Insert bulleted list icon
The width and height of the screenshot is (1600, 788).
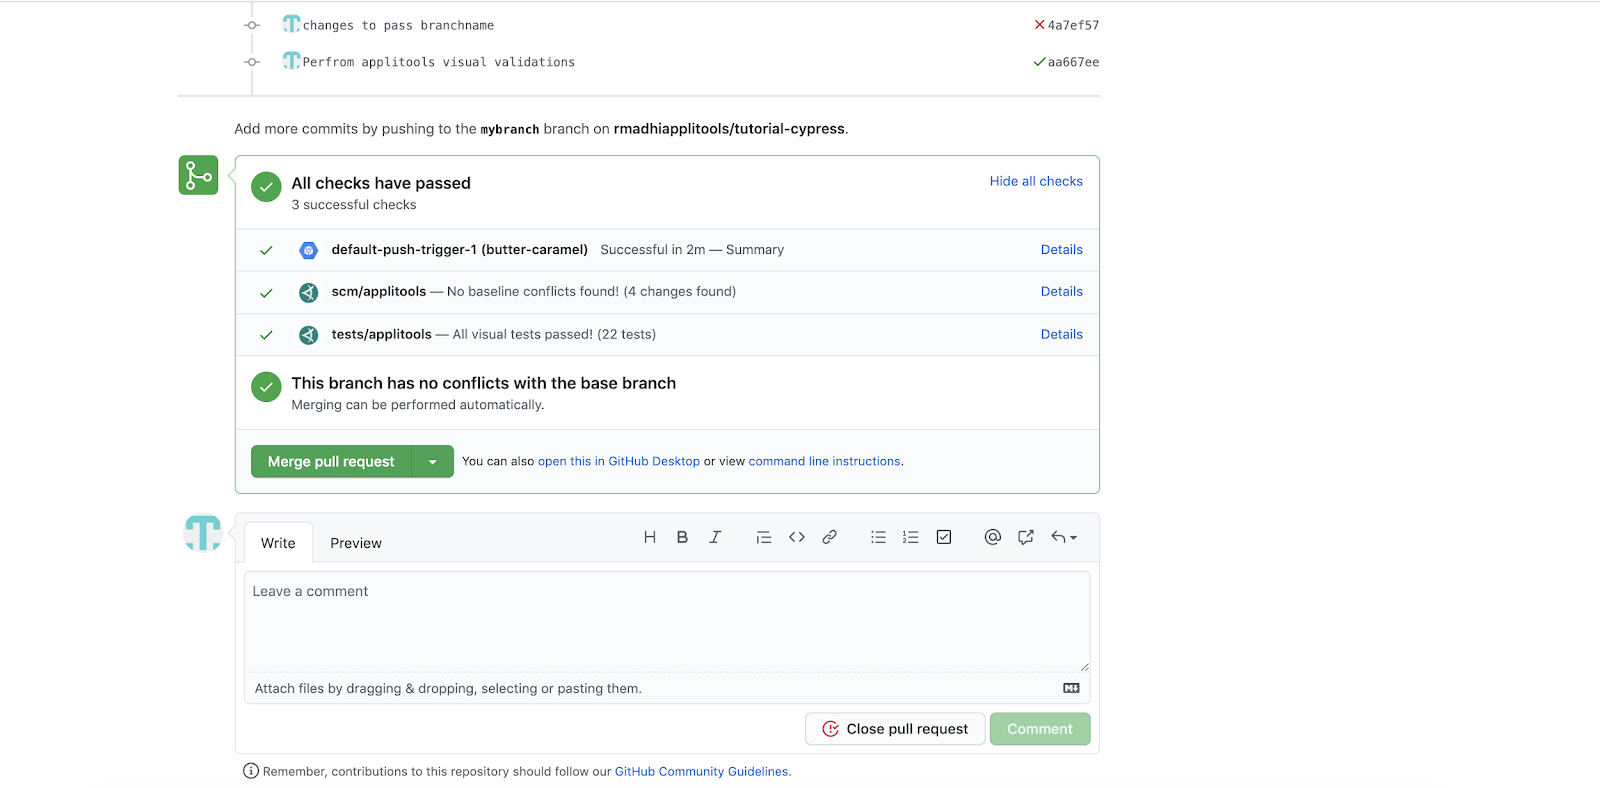click(x=878, y=537)
